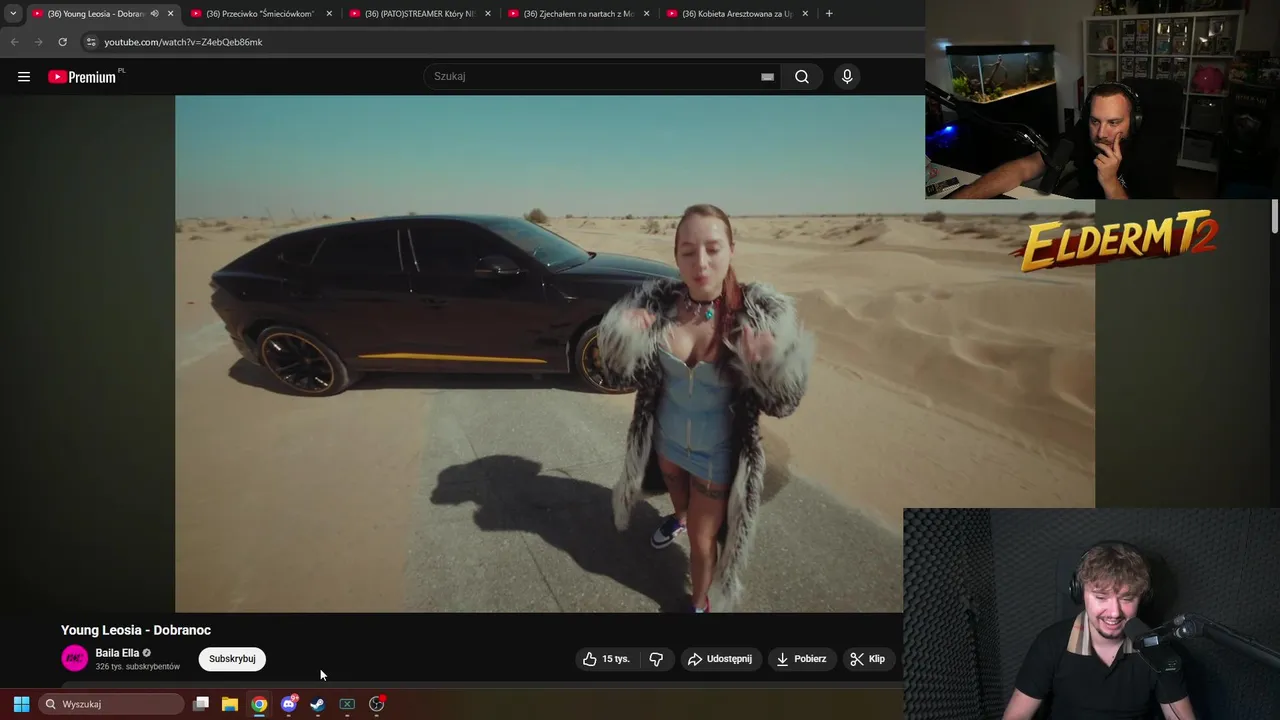Switch to Kobieta Aresztowana tab

pyautogui.click(x=737, y=14)
